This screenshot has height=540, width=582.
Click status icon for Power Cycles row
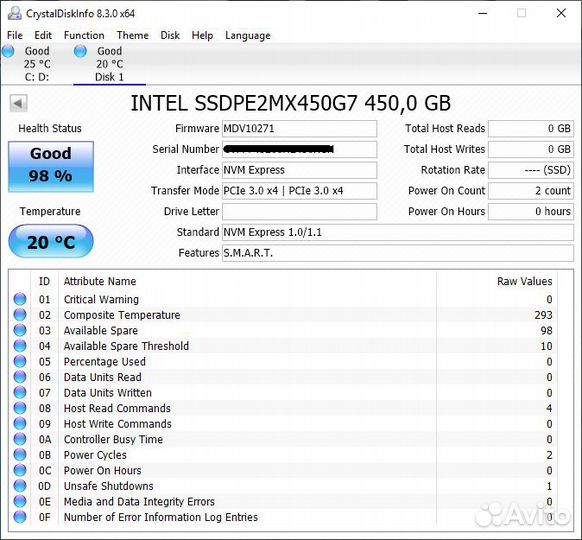(x=20, y=455)
